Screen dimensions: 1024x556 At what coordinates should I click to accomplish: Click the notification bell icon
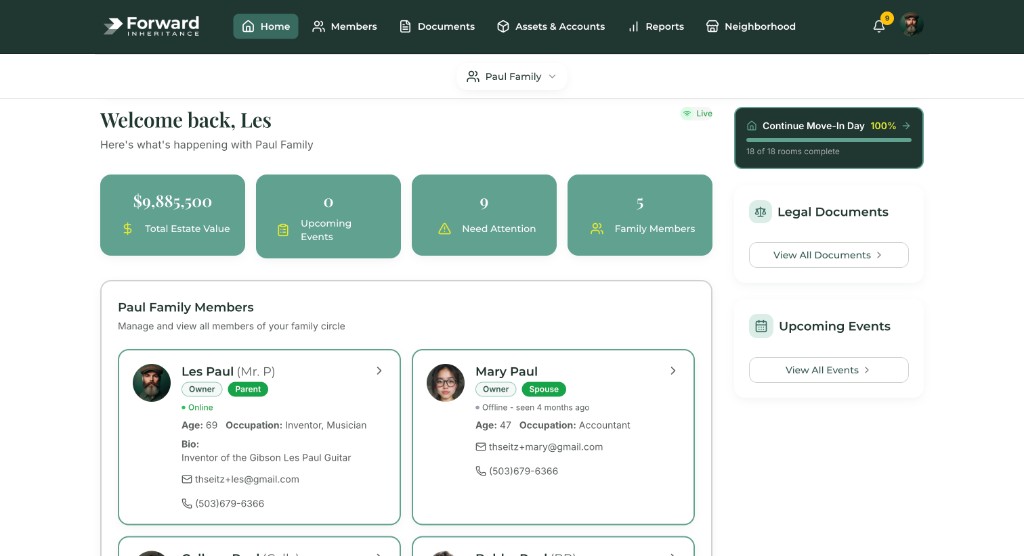[x=879, y=26]
